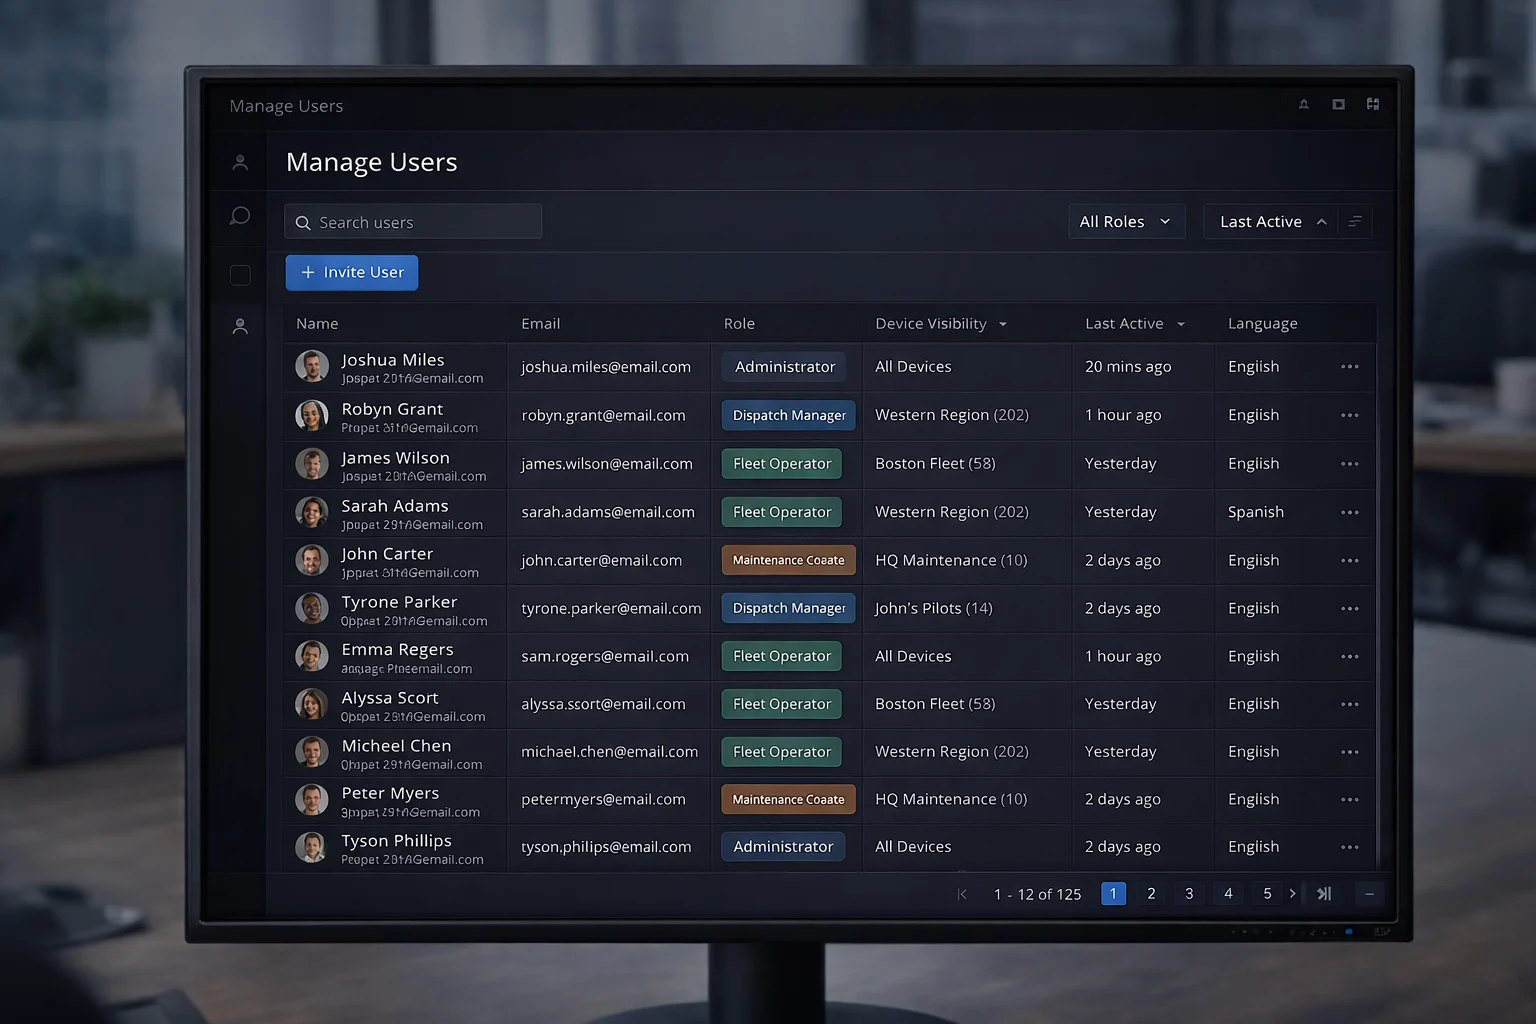The width and height of the screenshot is (1536, 1024).
Task: Click the filter lines icon beside Last Active
Action: [1355, 222]
